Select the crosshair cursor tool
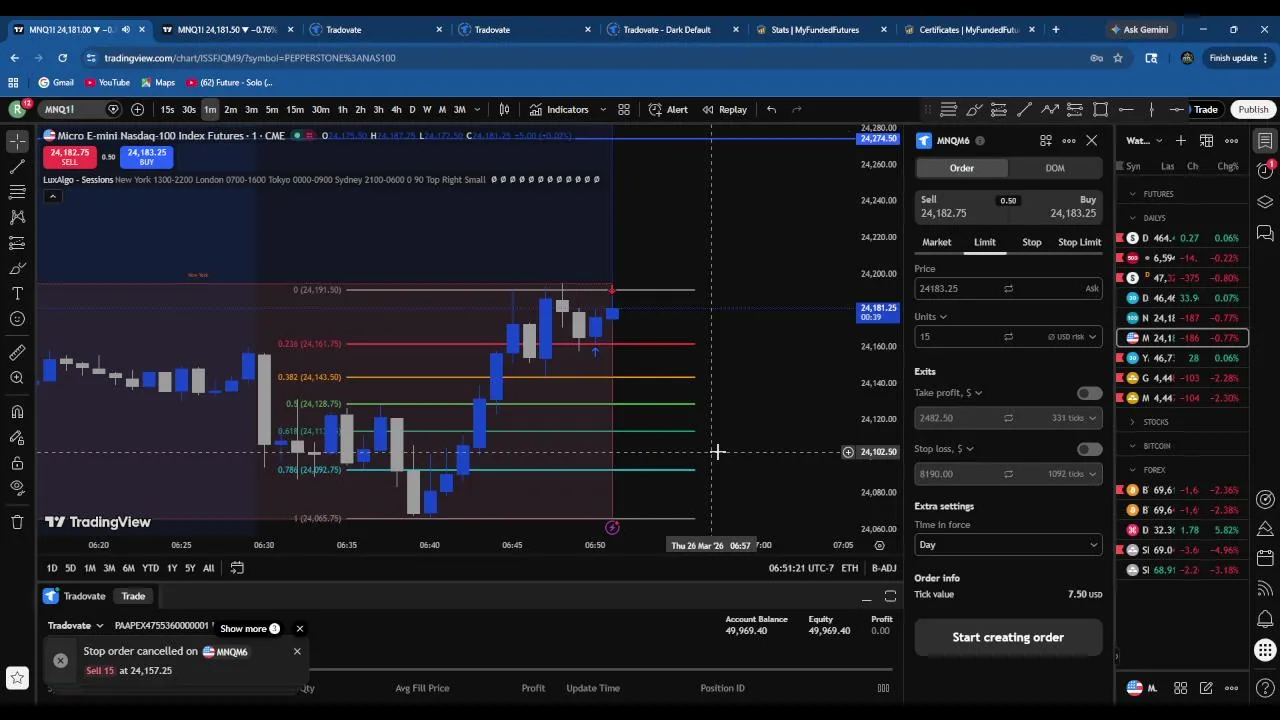1280x720 pixels. coord(17,141)
